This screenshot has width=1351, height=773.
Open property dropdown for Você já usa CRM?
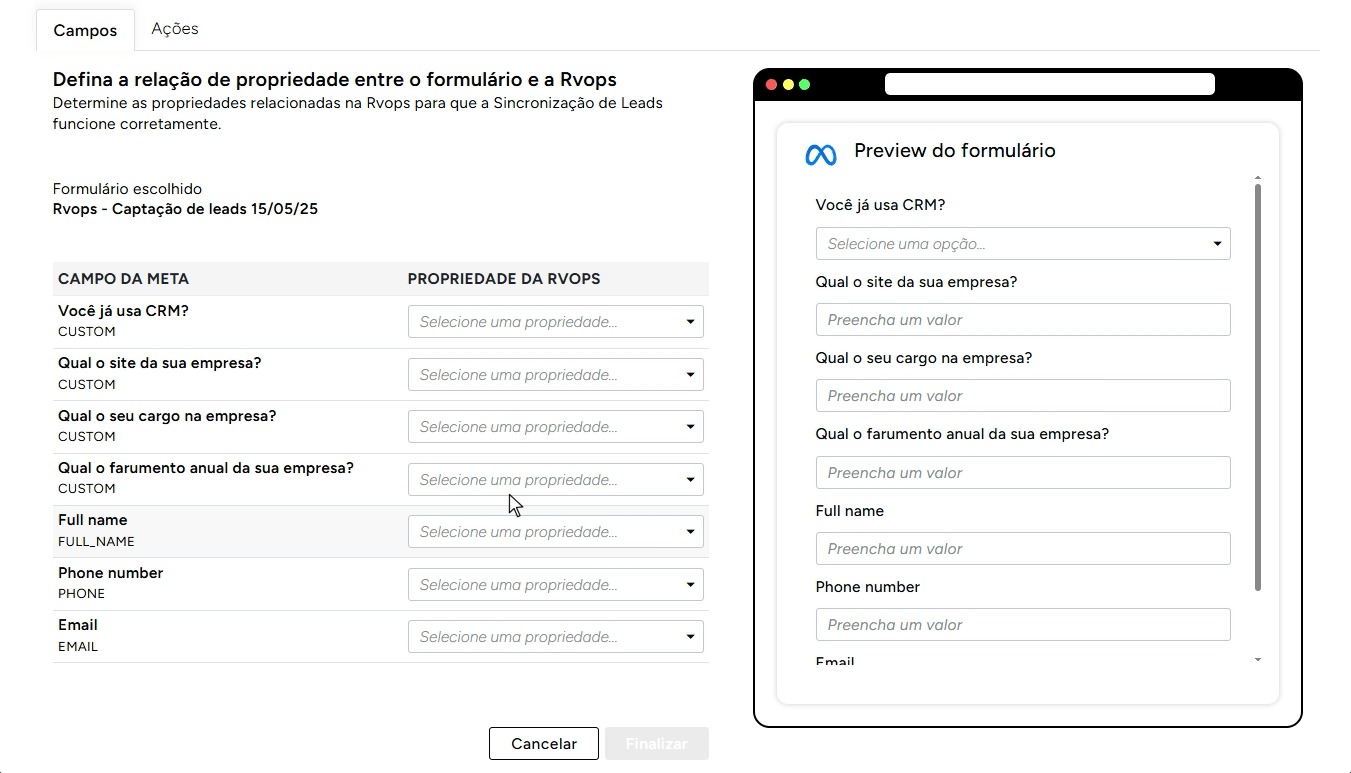tap(555, 322)
